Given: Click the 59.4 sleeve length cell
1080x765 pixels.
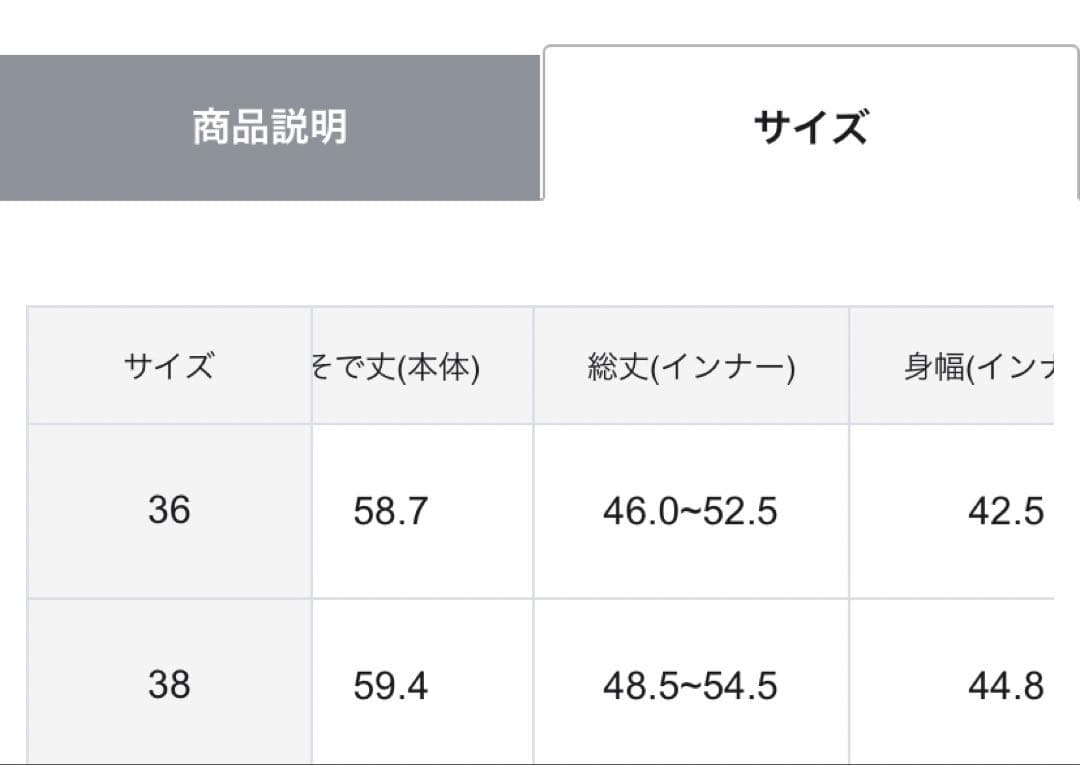Looking at the screenshot, I should click(x=390, y=686).
